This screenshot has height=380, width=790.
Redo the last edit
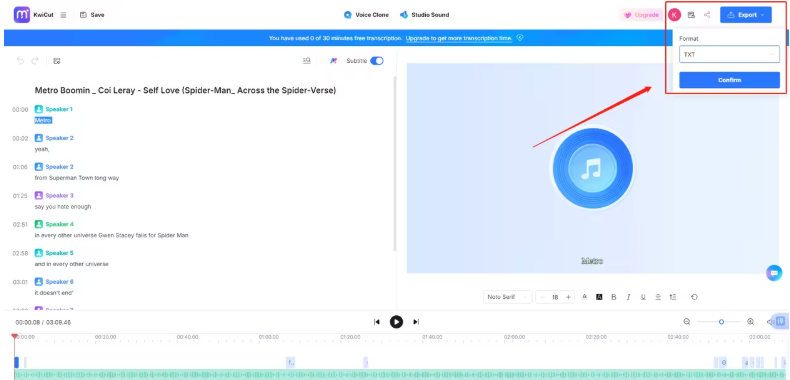click(35, 61)
